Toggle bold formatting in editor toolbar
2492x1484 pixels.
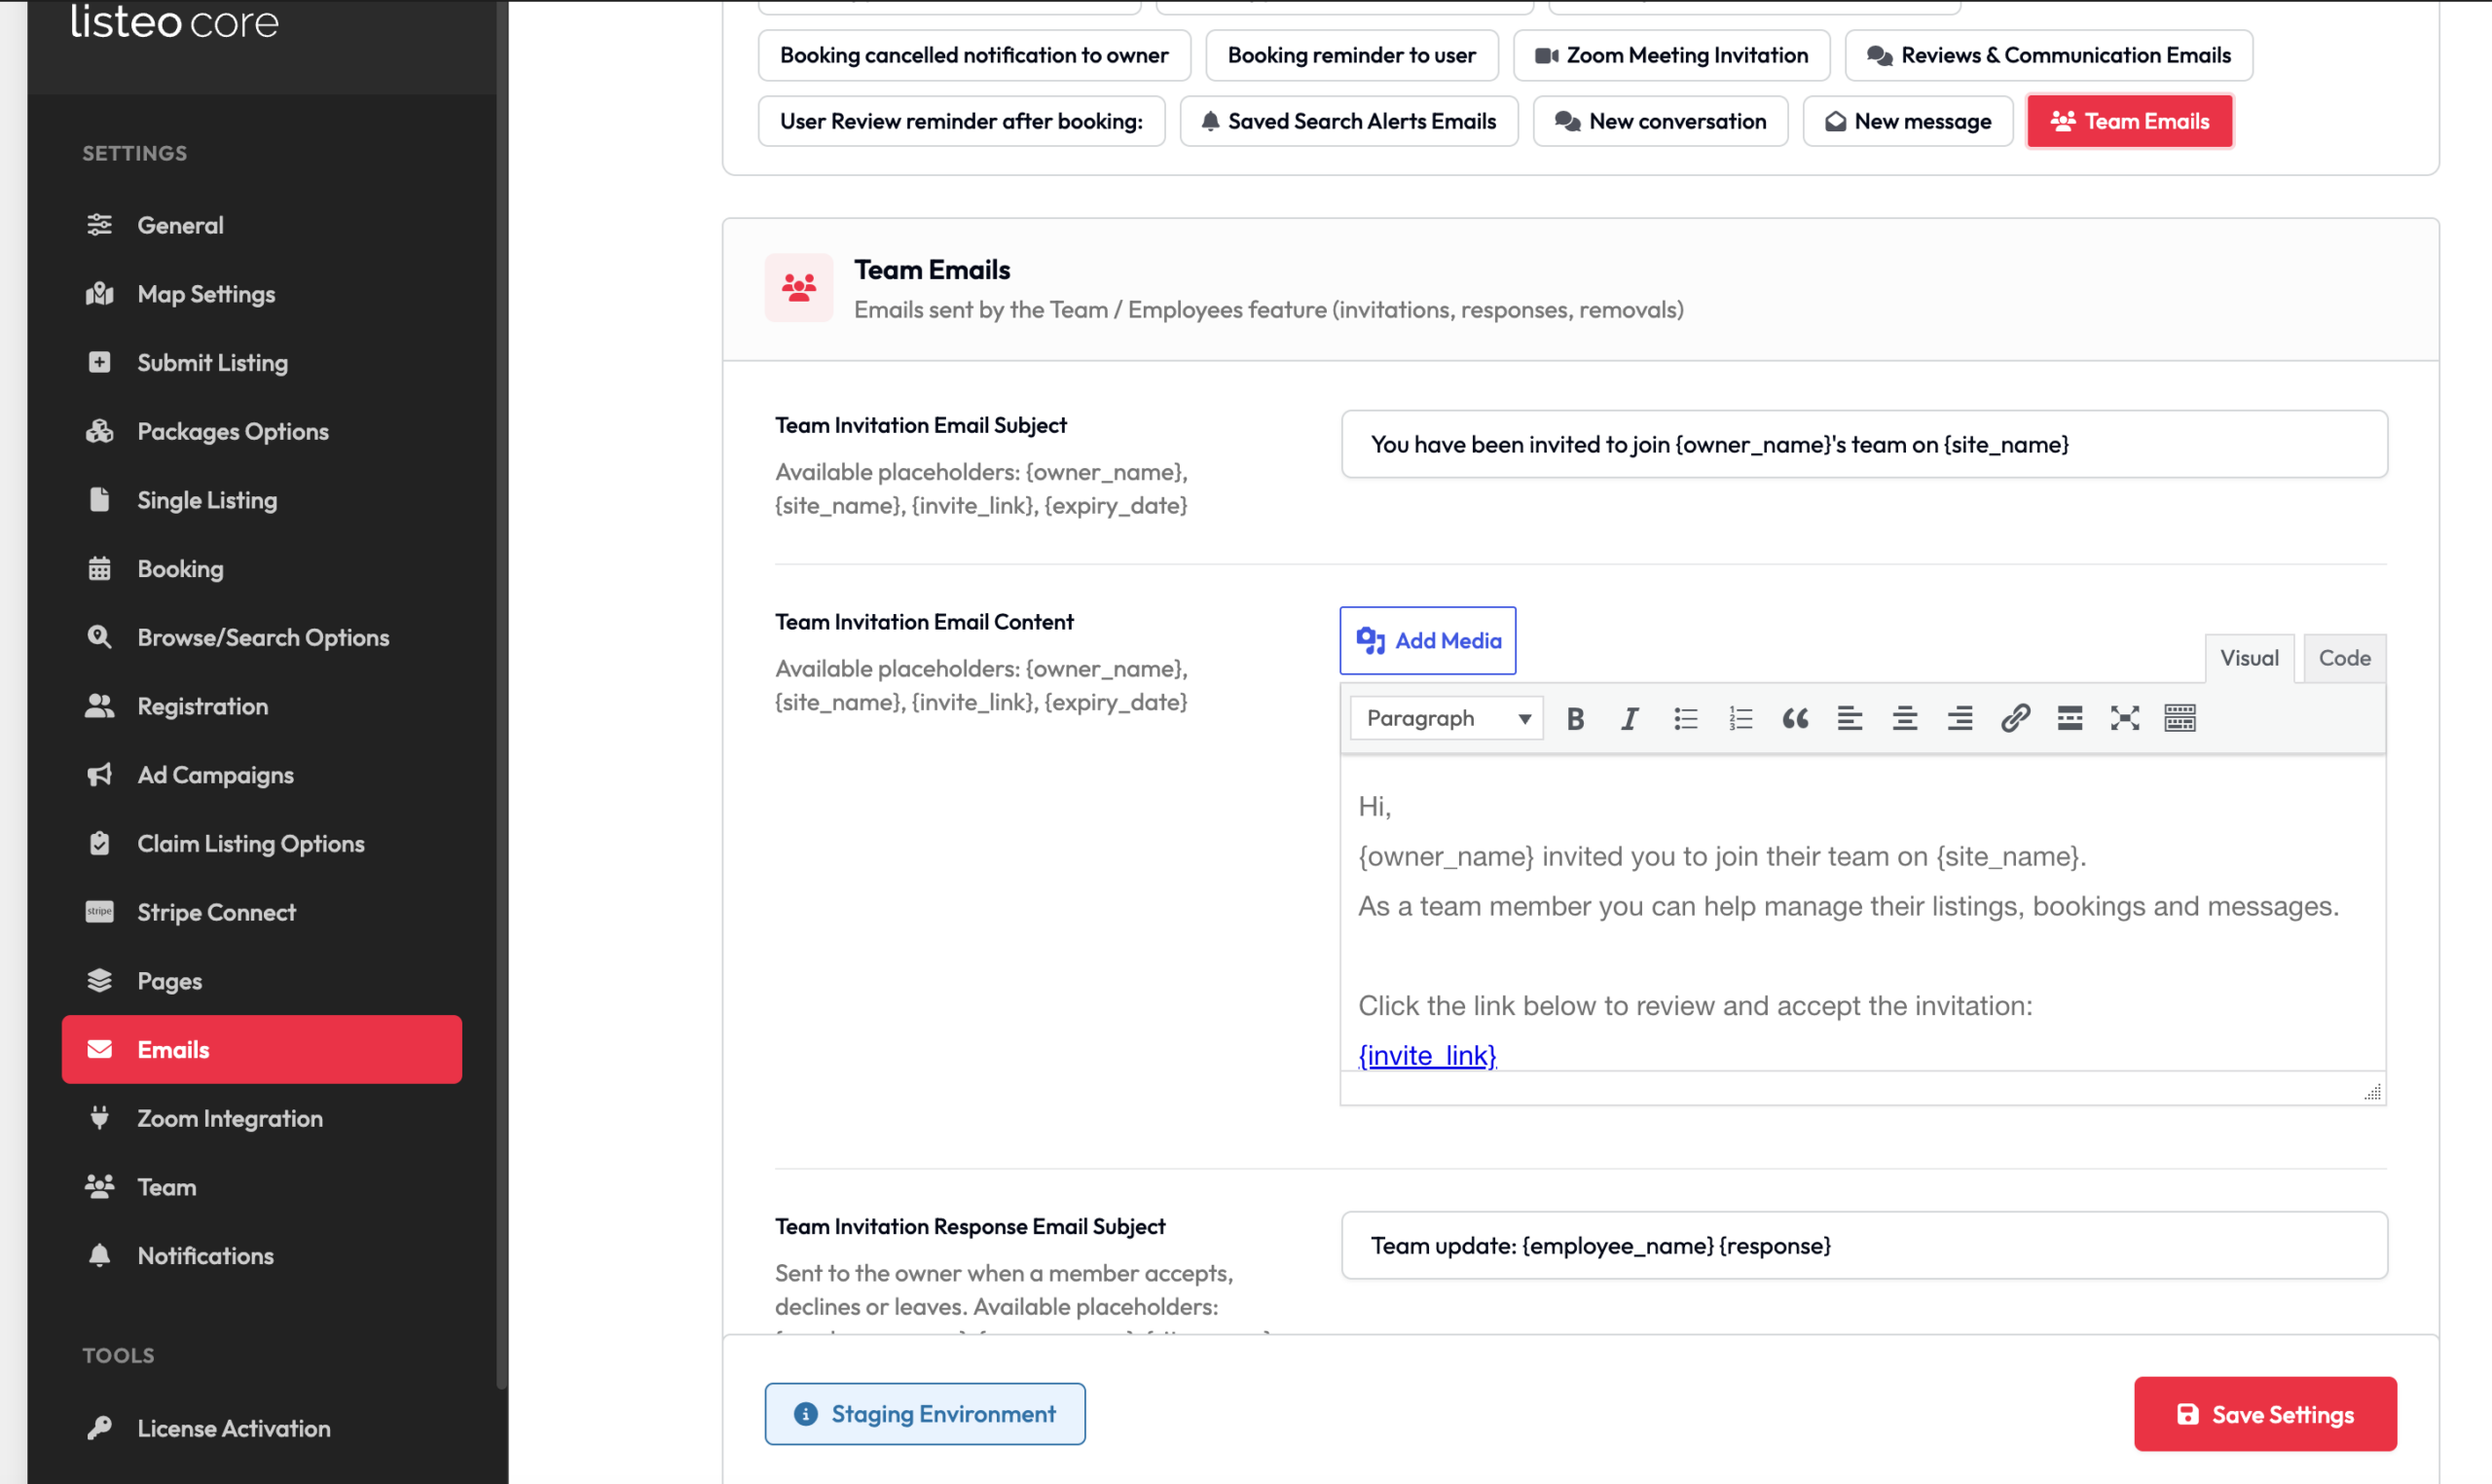tap(1575, 718)
